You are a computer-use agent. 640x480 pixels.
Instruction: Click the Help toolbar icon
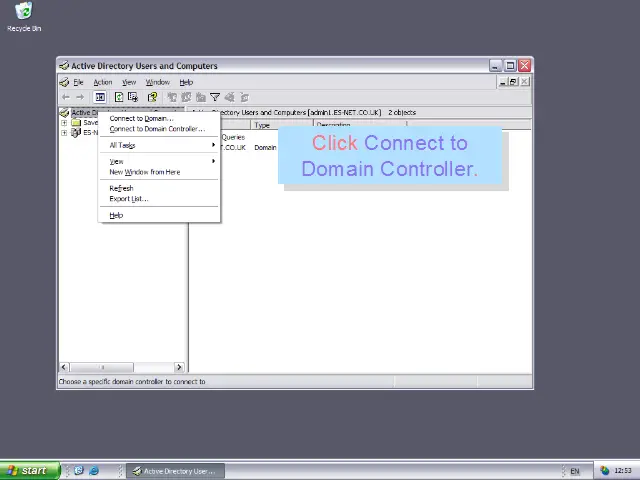[152, 97]
